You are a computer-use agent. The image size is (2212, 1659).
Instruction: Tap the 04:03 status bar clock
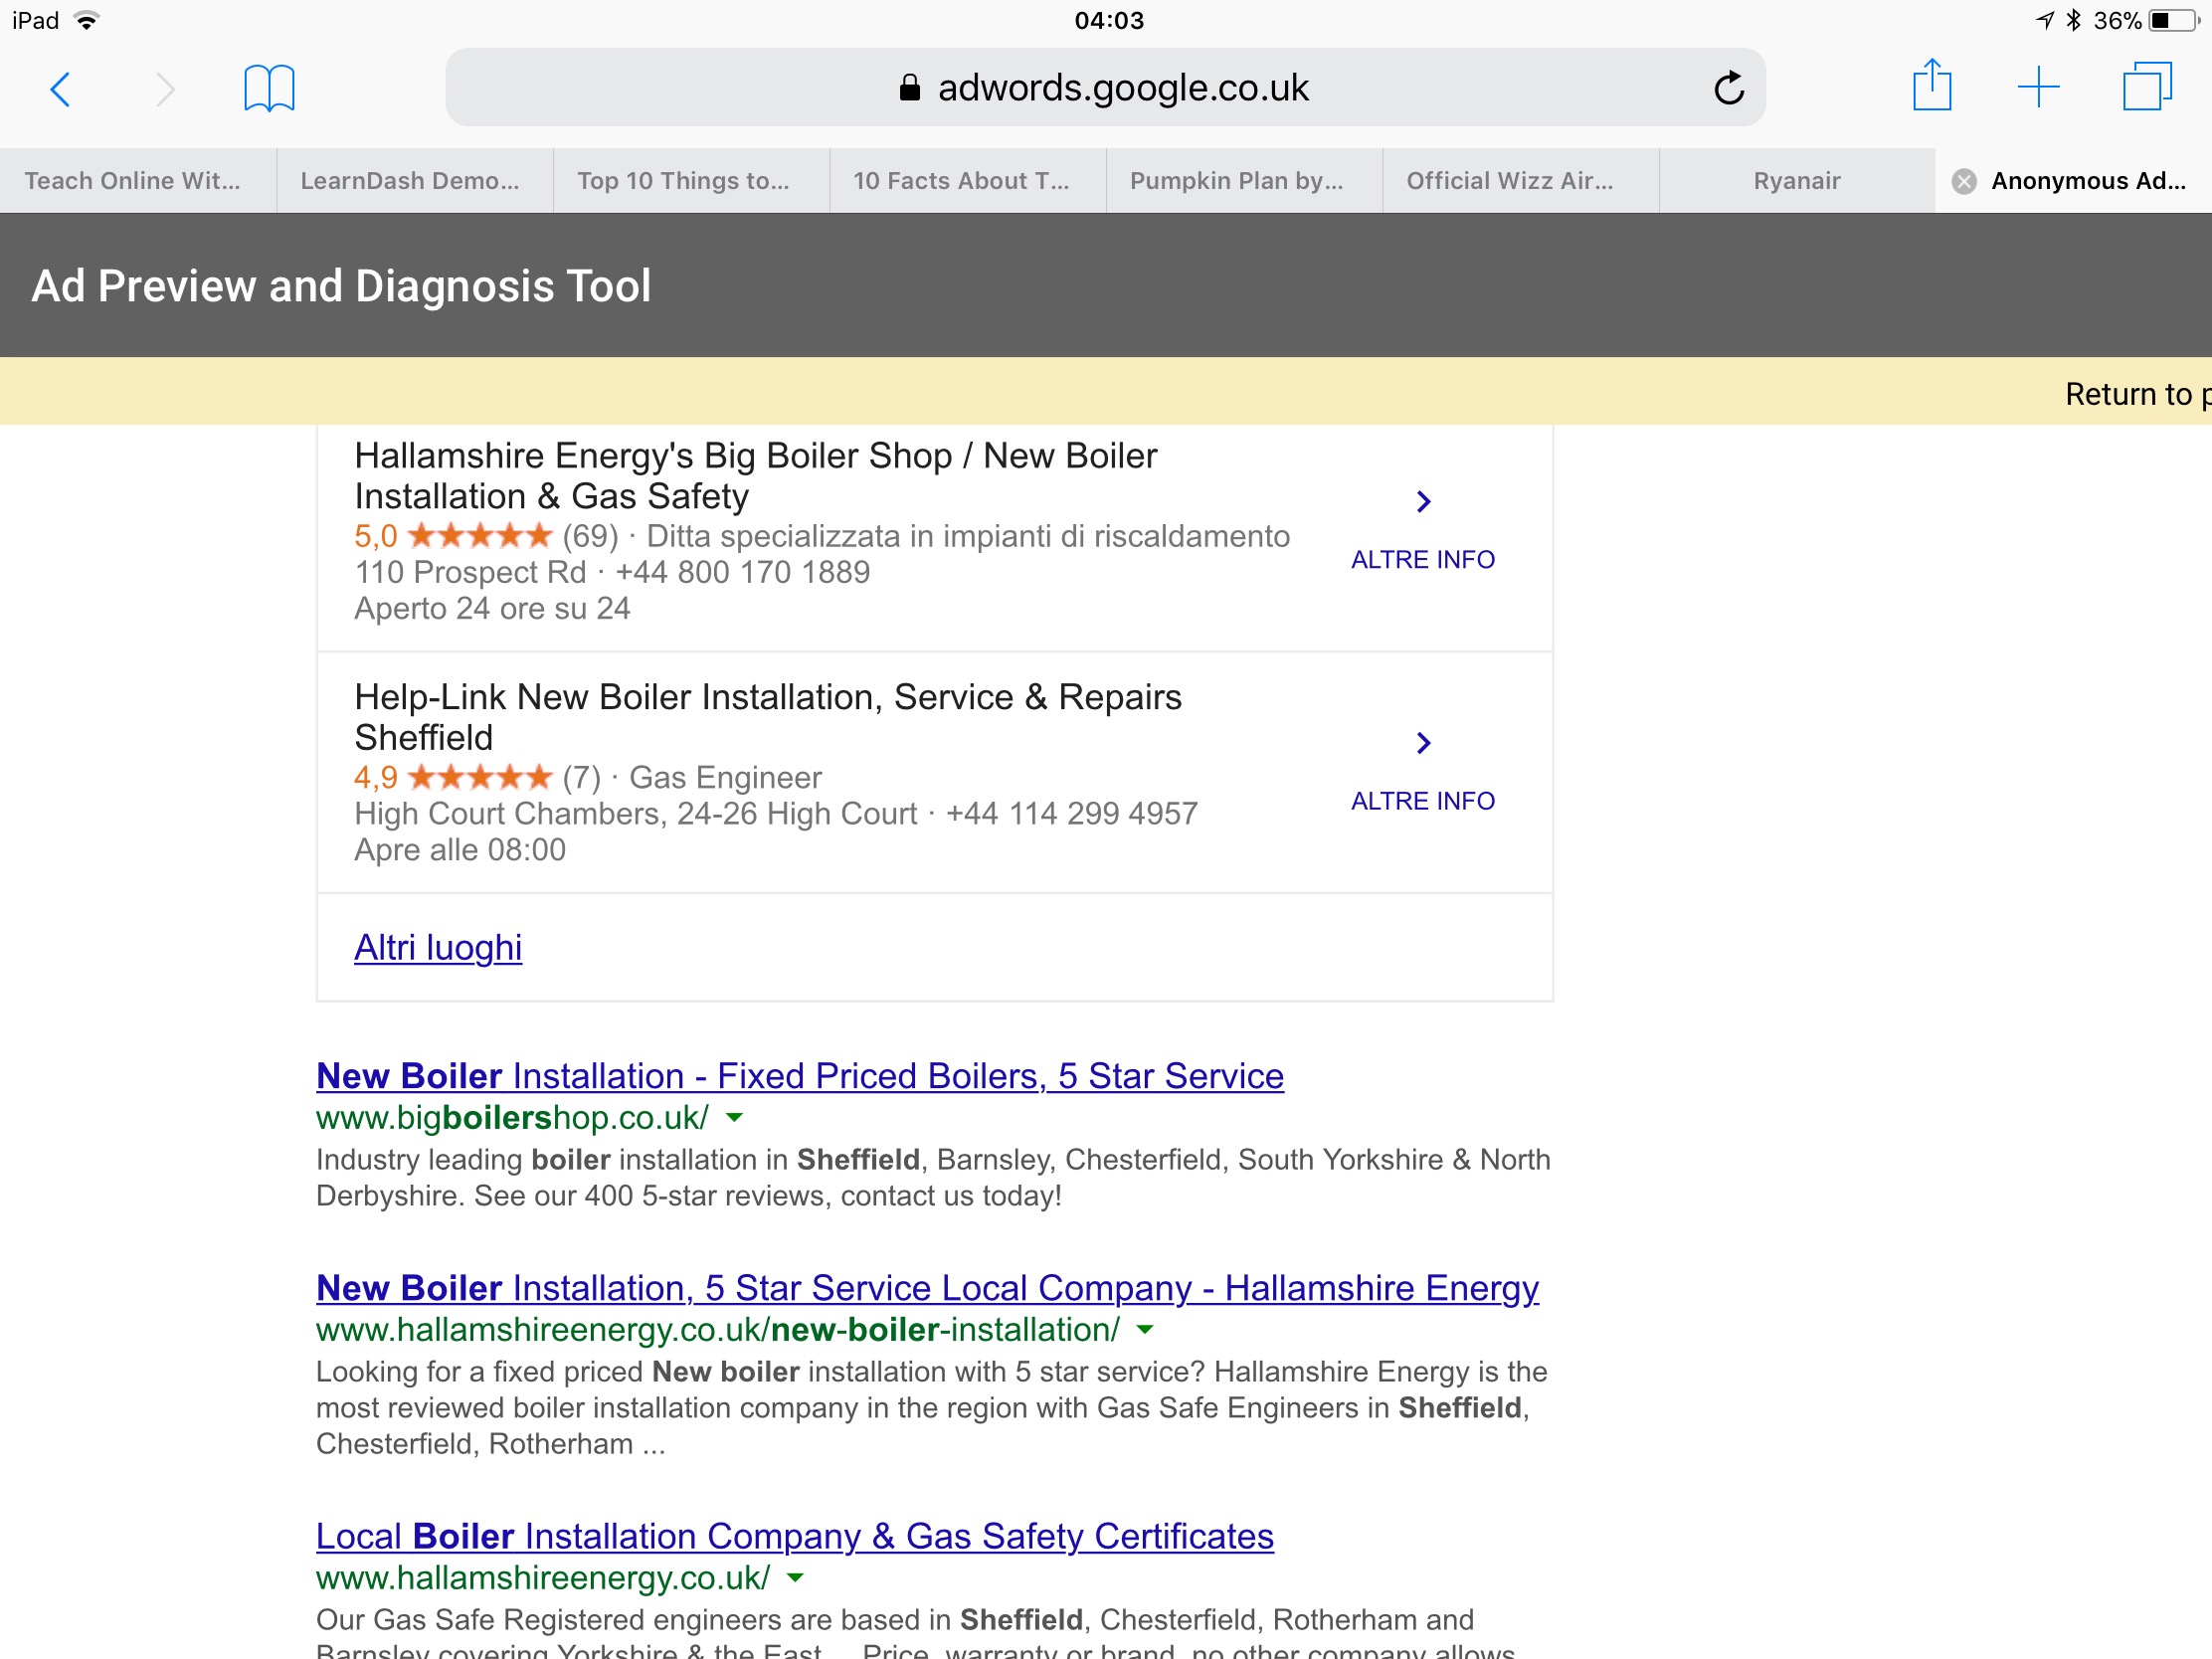(1109, 20)
